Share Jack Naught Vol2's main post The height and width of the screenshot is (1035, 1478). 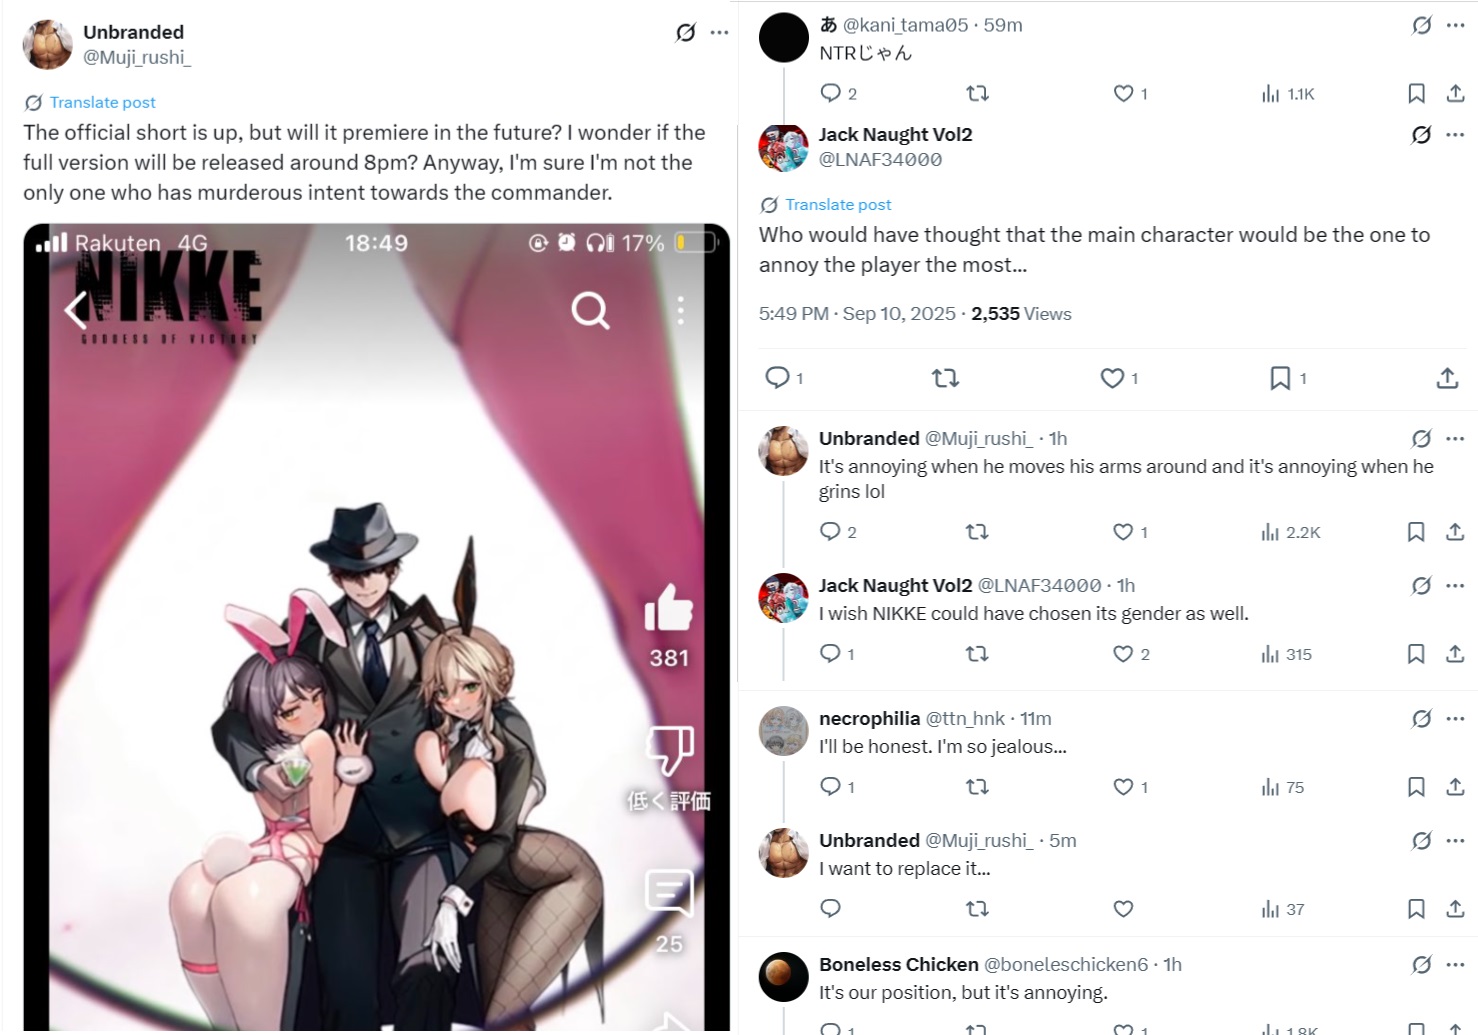pos(1447,378)
